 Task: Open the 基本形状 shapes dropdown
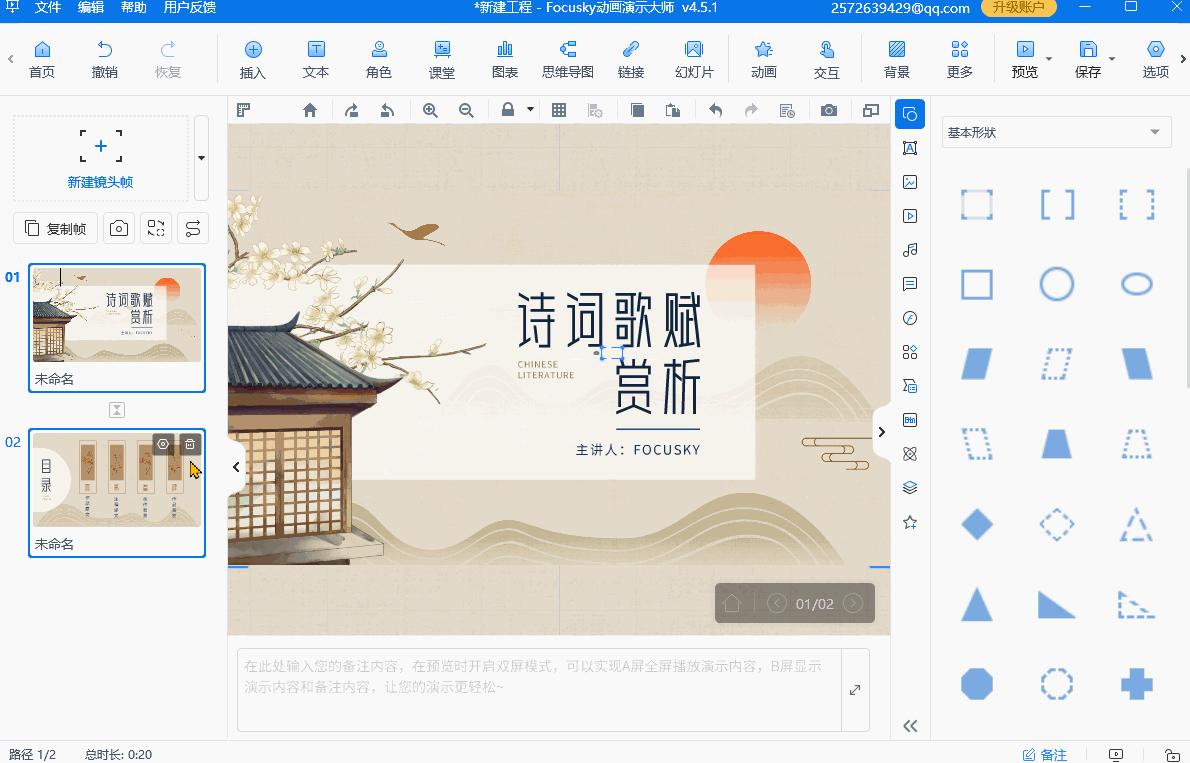1056,131
